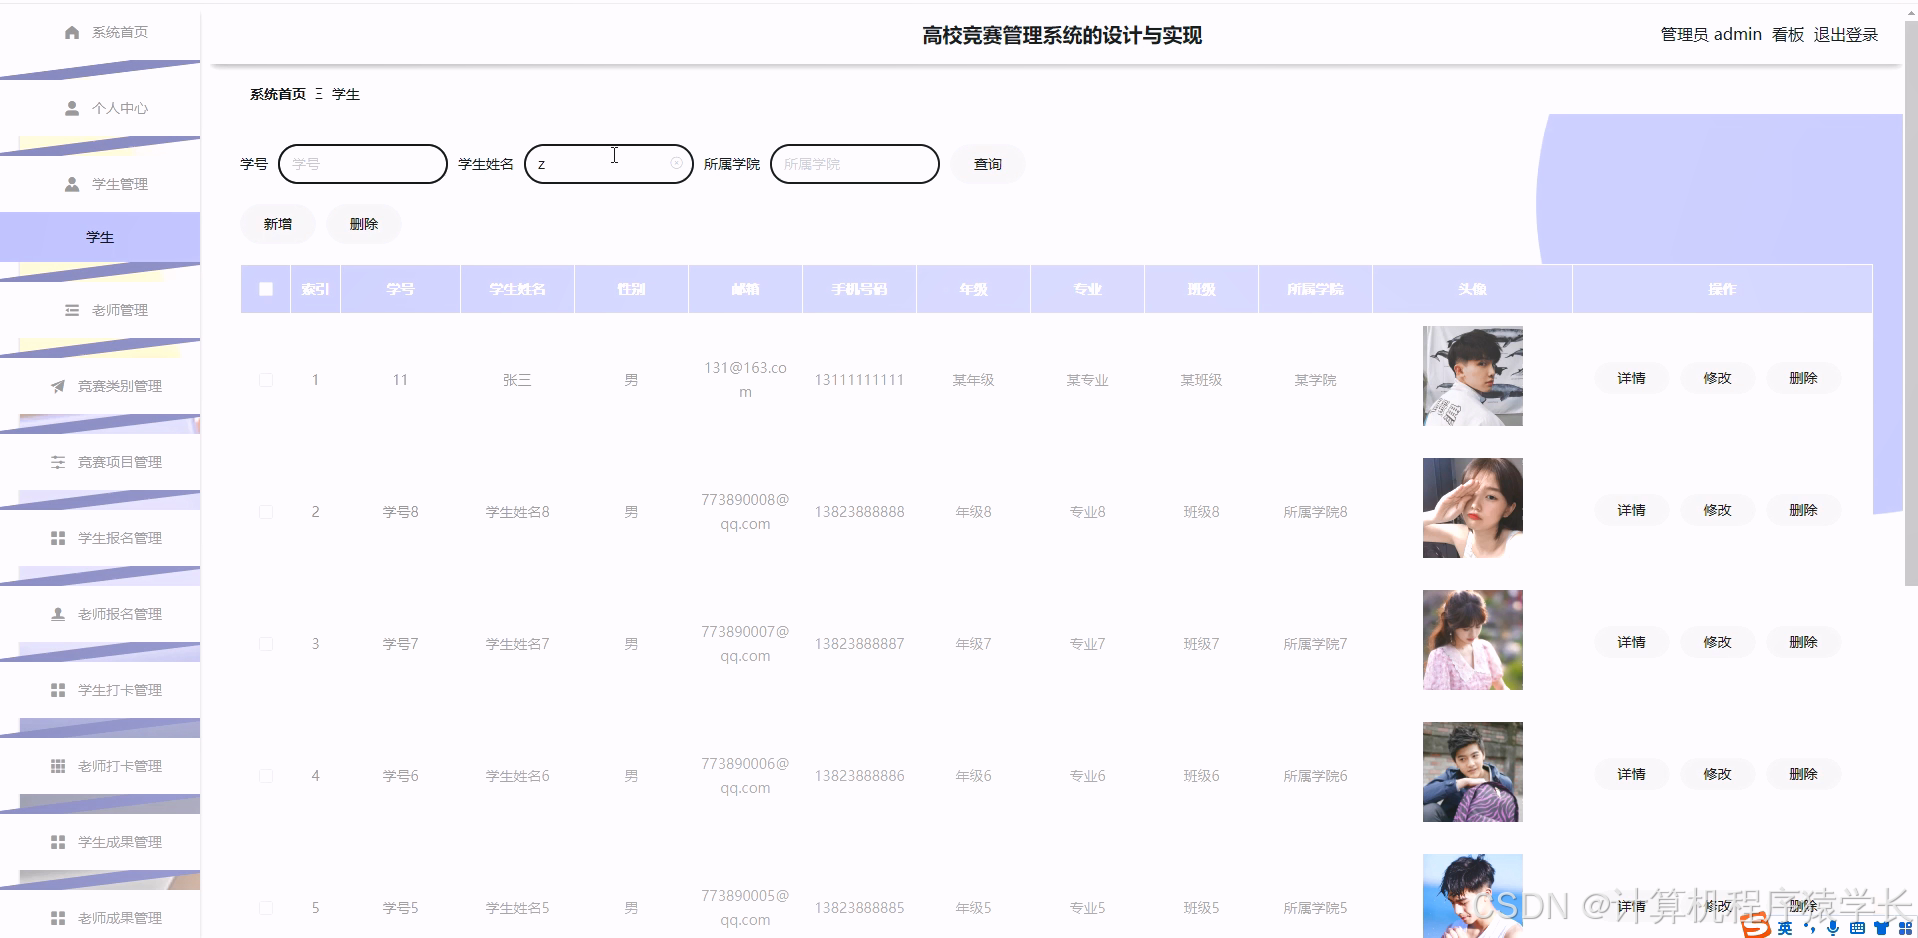Click the paper-plane icon for 竞赛类别管理
The width and height of the screenshot is (1918, 938).
(57, 385)
